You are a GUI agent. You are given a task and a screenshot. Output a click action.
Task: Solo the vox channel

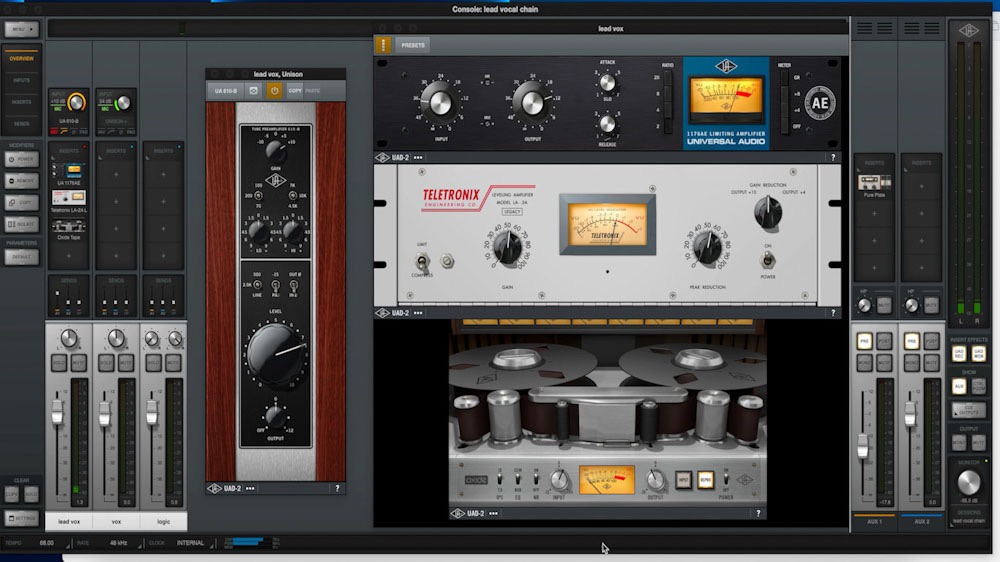[105, 362]
